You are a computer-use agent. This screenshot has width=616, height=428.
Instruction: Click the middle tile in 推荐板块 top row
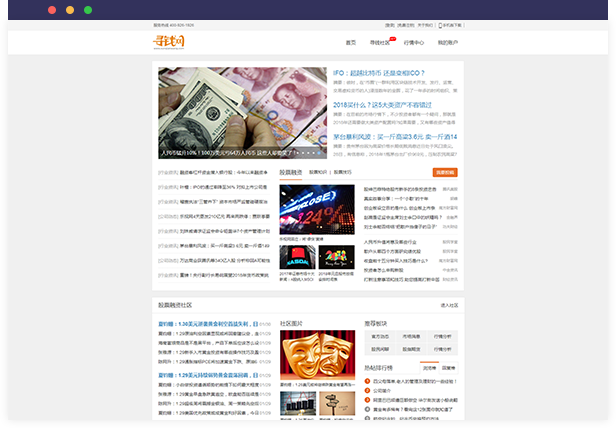[411, 336]
